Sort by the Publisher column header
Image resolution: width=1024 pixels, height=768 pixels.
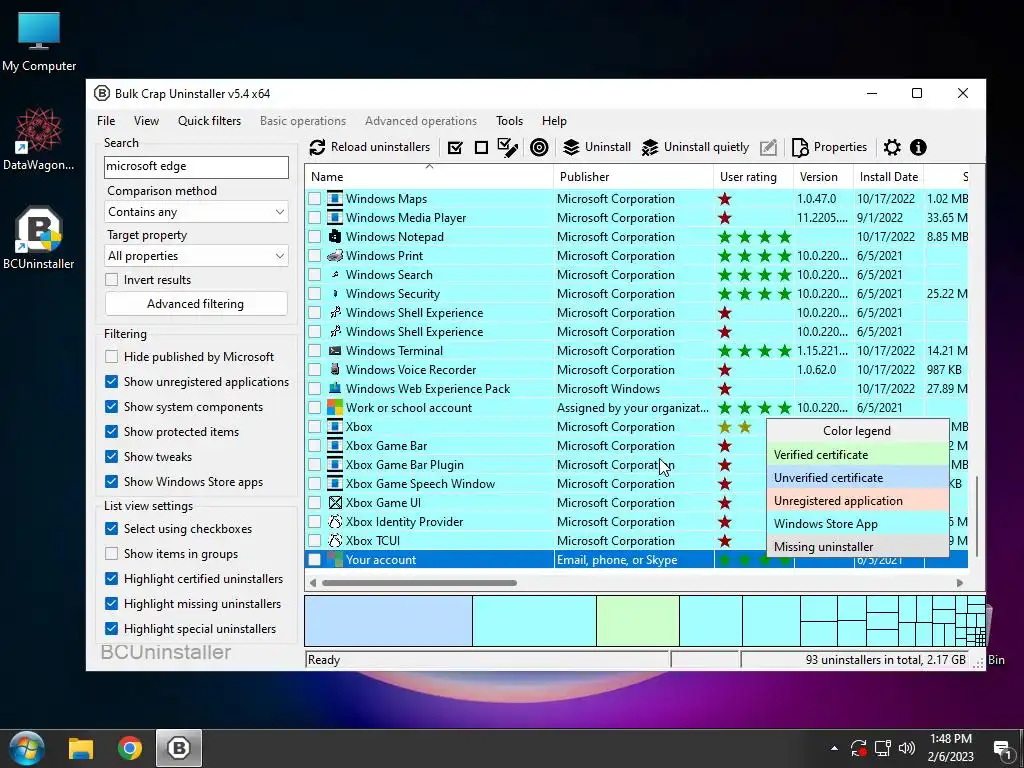(x=633, y=176)
